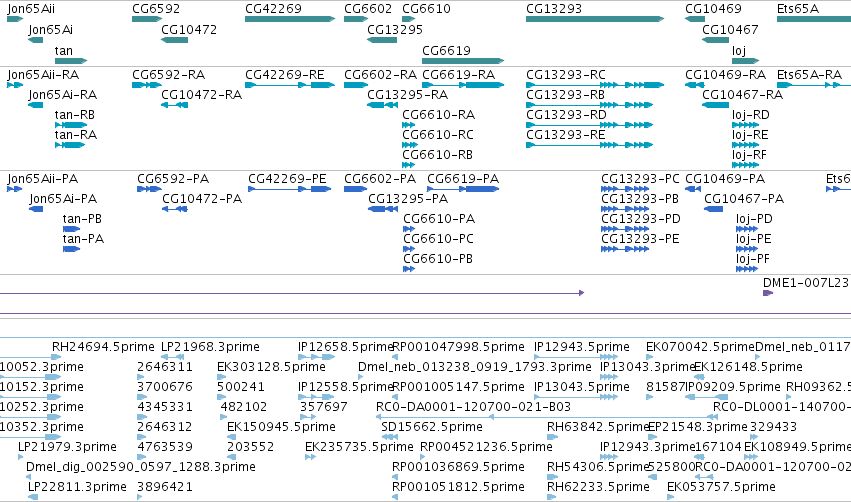The image size is (851, 502).
Task: Click EST Dmel_dig_002590_0597_1288.3prime
Action: (x=141, y=467)
